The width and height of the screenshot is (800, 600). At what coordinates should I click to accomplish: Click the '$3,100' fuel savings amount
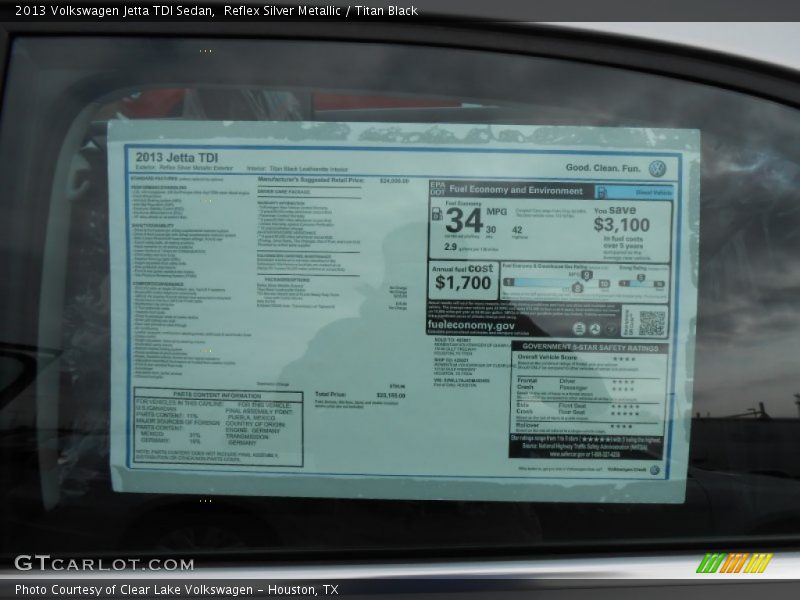tap(621, 224)
